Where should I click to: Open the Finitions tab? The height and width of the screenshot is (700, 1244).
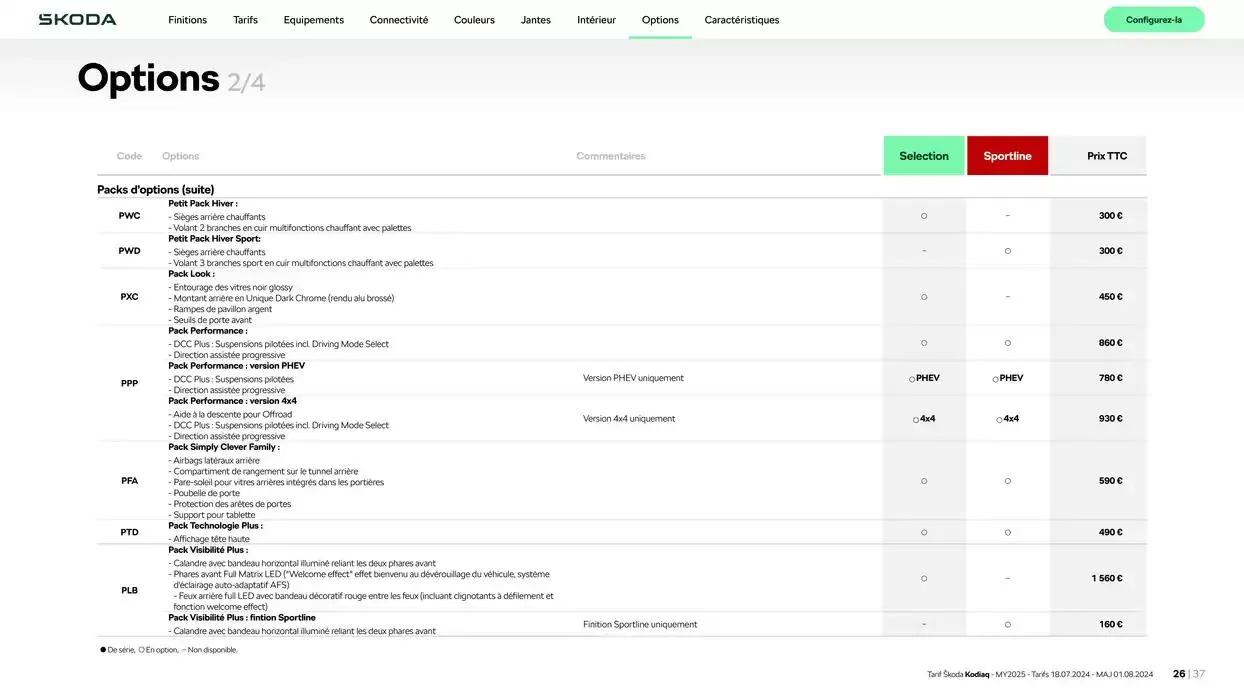(187, 20)
